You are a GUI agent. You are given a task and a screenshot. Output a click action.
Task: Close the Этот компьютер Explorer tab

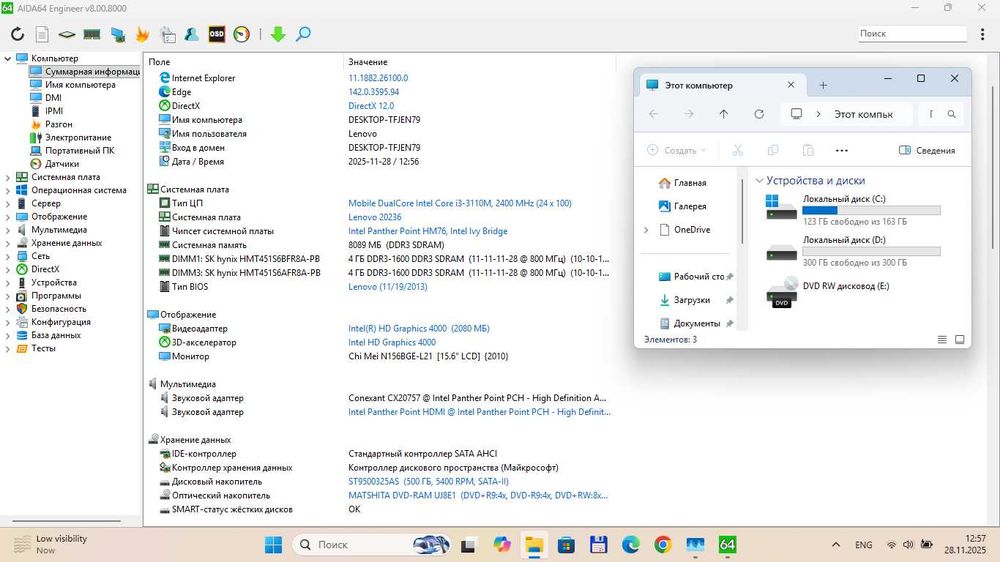point(791,85)
